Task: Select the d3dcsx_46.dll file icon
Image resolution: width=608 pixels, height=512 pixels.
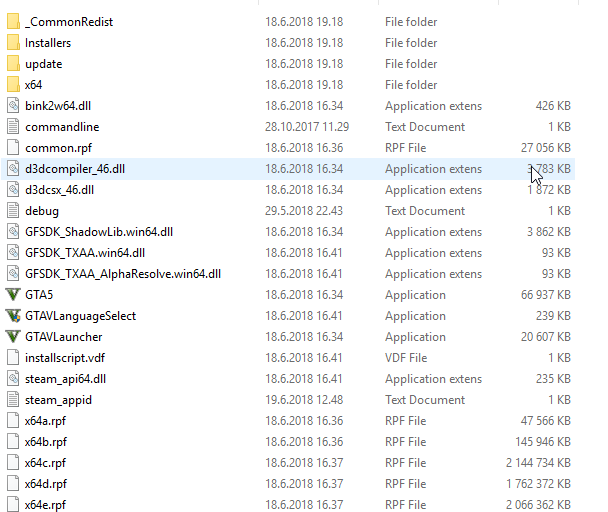Action: click(13, 189)
